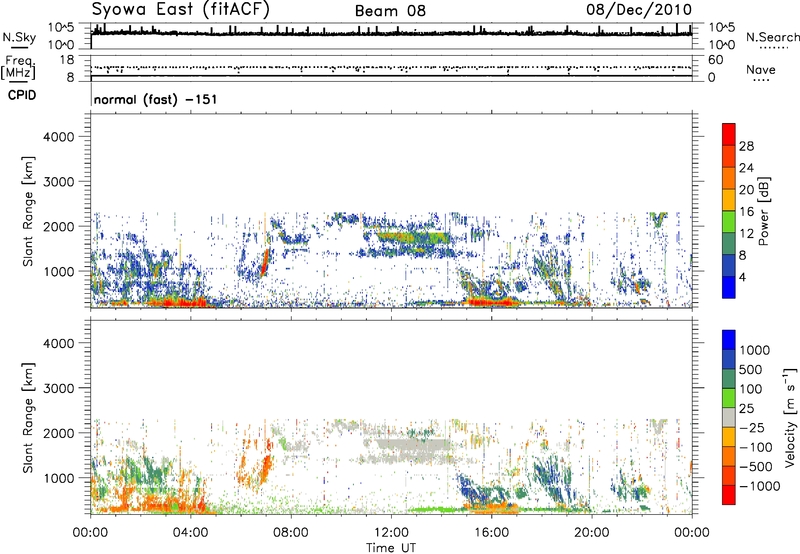This screenshot has height=554, width=800.
Task: Click the "16:00" time tick label
Action: pos(491,533)
